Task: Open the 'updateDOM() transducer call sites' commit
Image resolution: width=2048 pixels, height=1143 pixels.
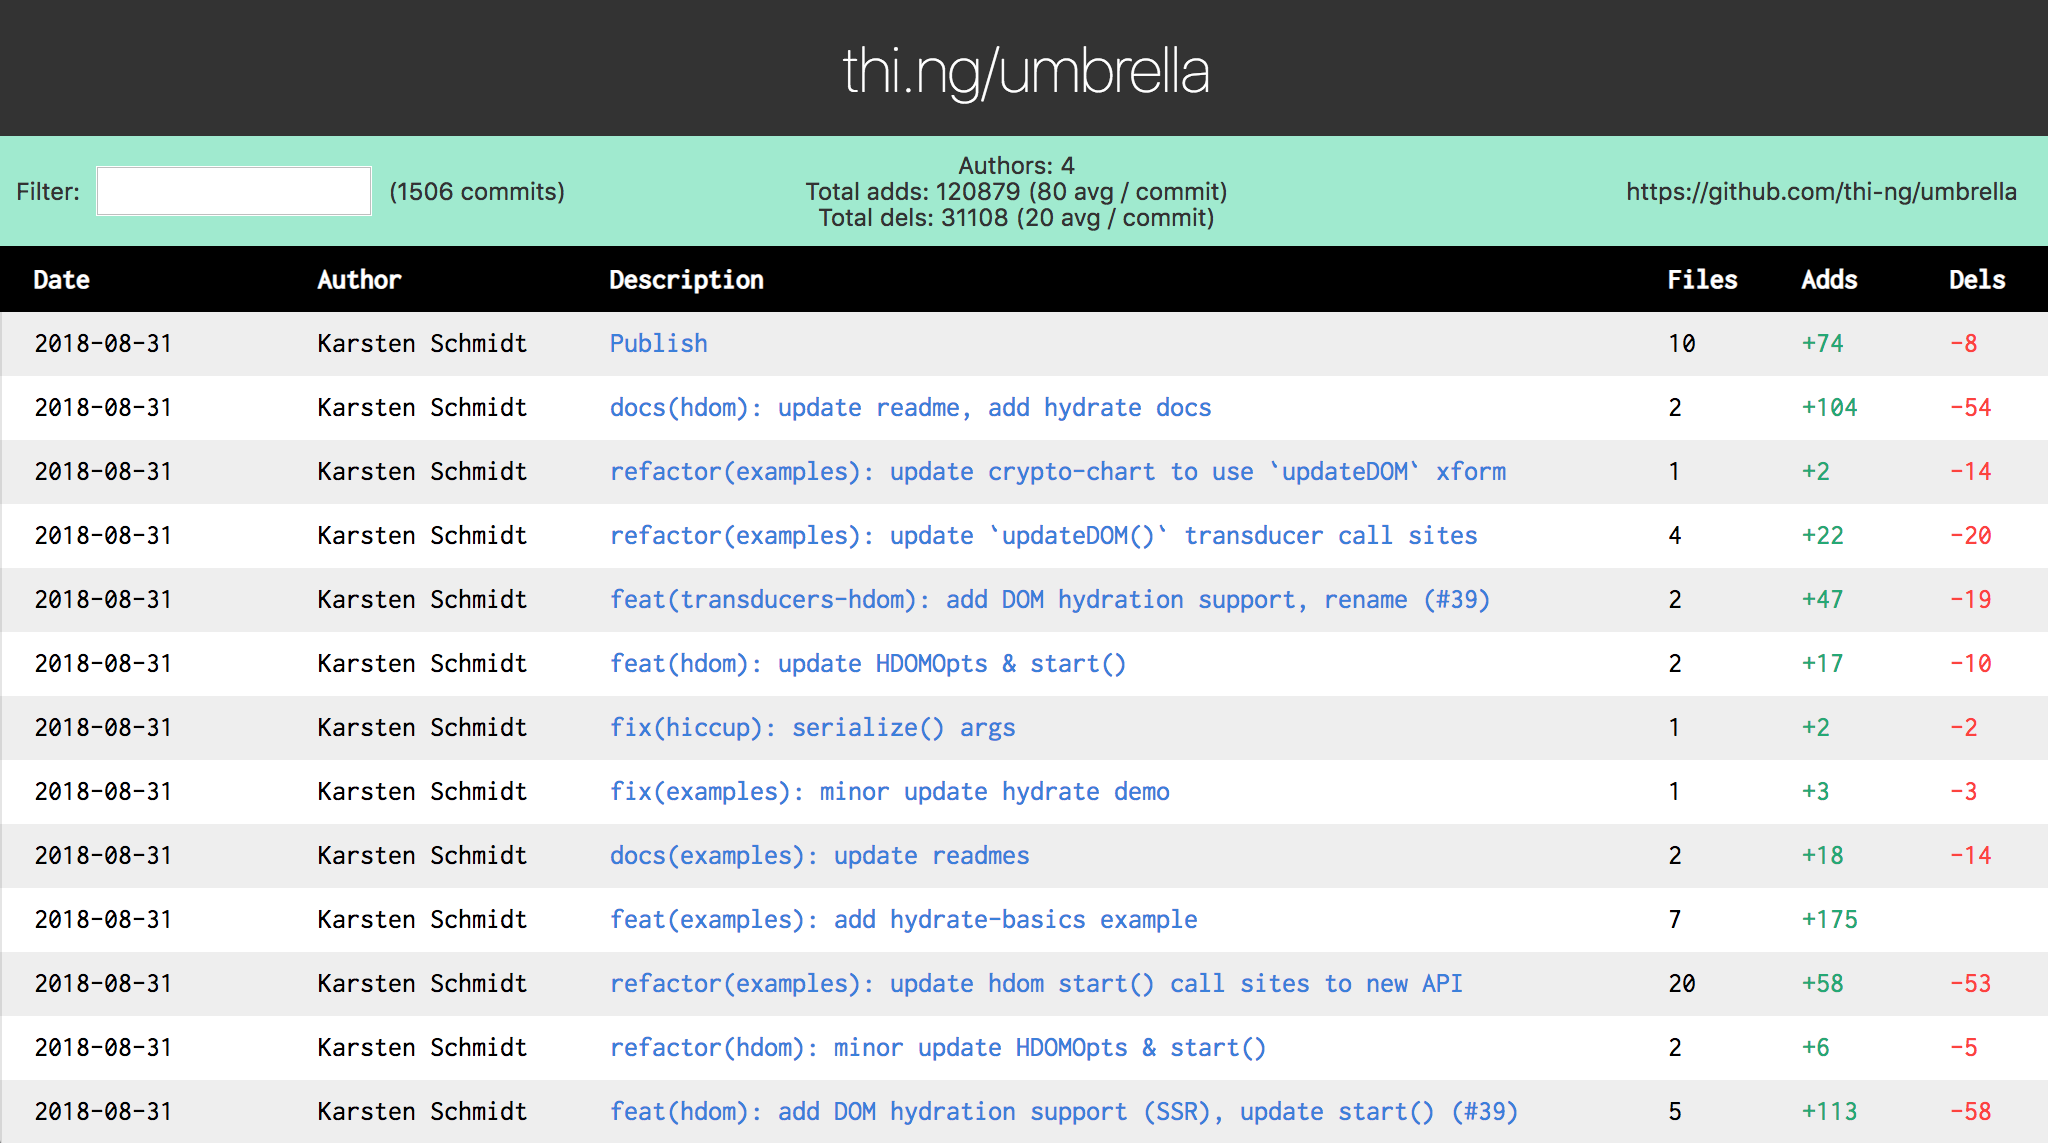Action: point(1043,535)
